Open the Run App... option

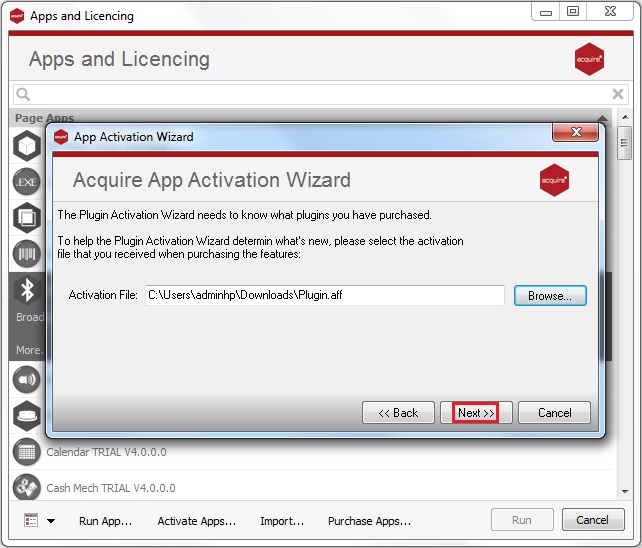point(105,521)
